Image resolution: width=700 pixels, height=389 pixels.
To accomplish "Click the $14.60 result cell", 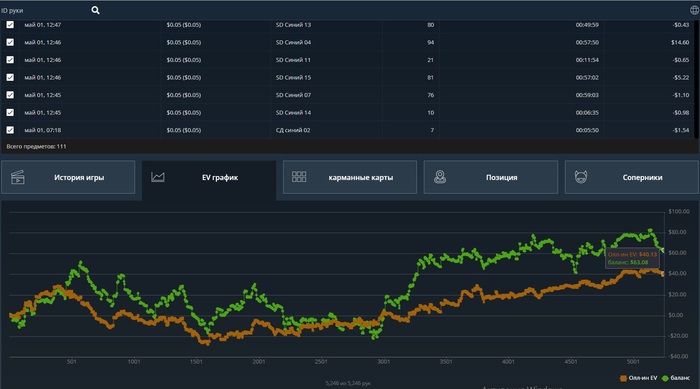I will pyautogui.click(x=680, y=42).
